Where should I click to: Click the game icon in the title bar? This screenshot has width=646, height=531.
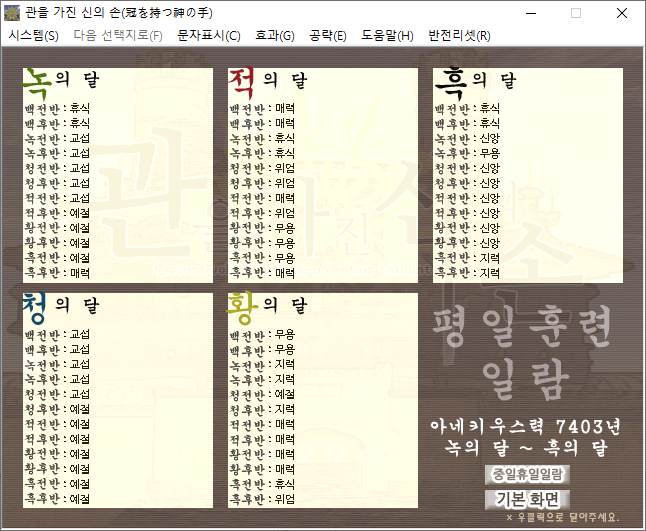(12, 13)
